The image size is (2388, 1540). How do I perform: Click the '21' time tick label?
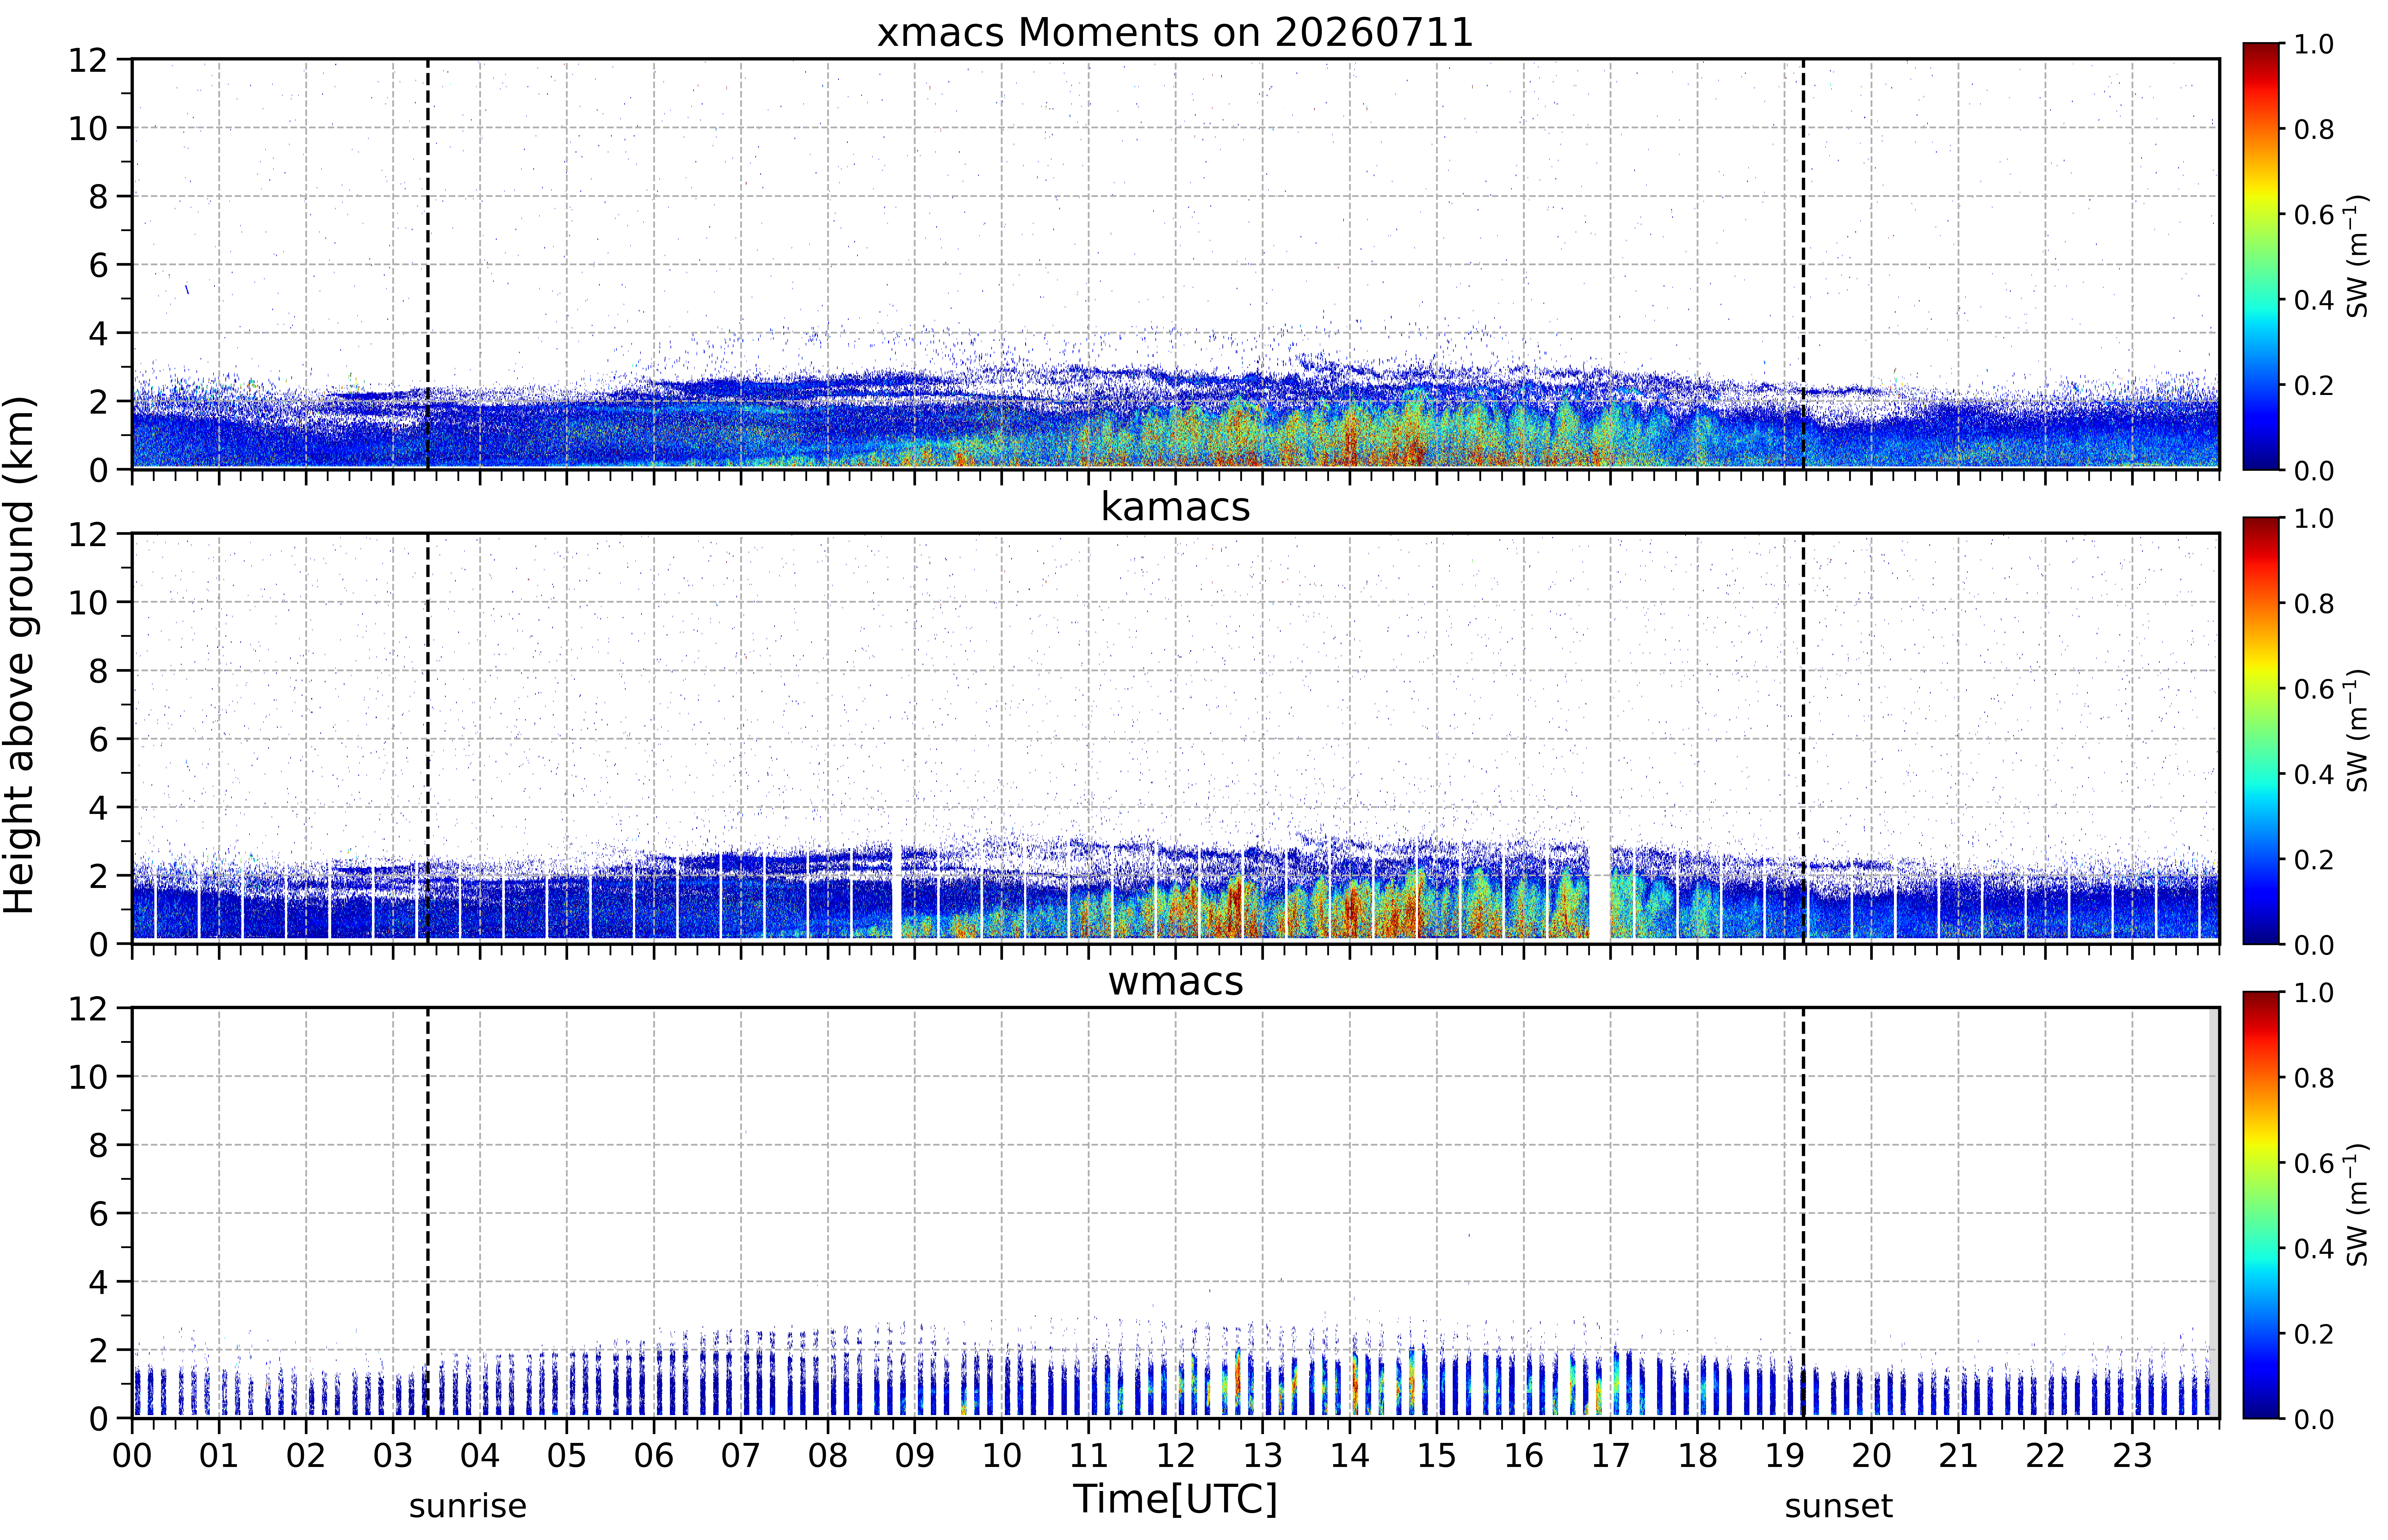click(x=1959, y=1456)
